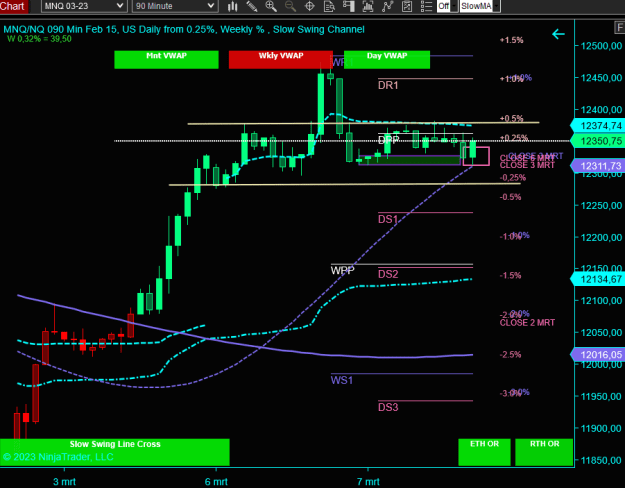Click the WS1 weekly support label
This screenshot has height=488, width=625.
coord(342,380)
